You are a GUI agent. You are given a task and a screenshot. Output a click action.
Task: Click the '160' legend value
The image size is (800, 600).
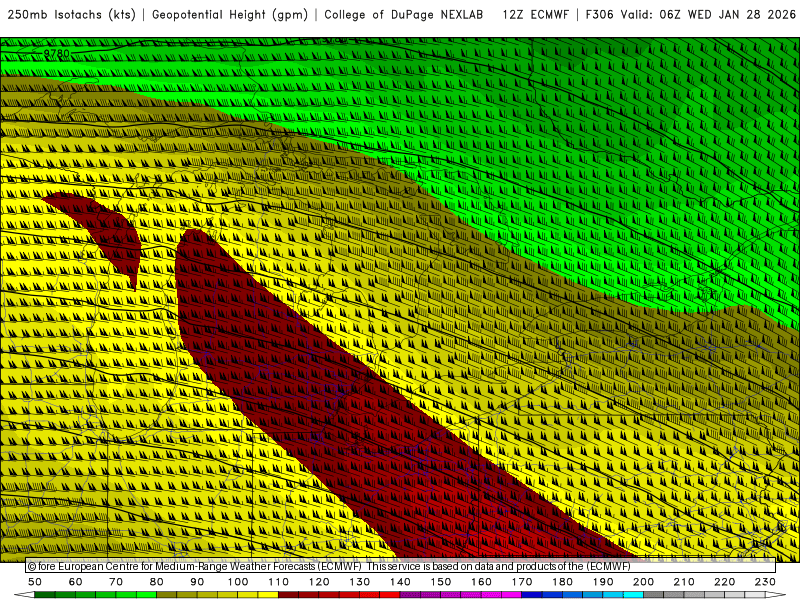[481, 582]
